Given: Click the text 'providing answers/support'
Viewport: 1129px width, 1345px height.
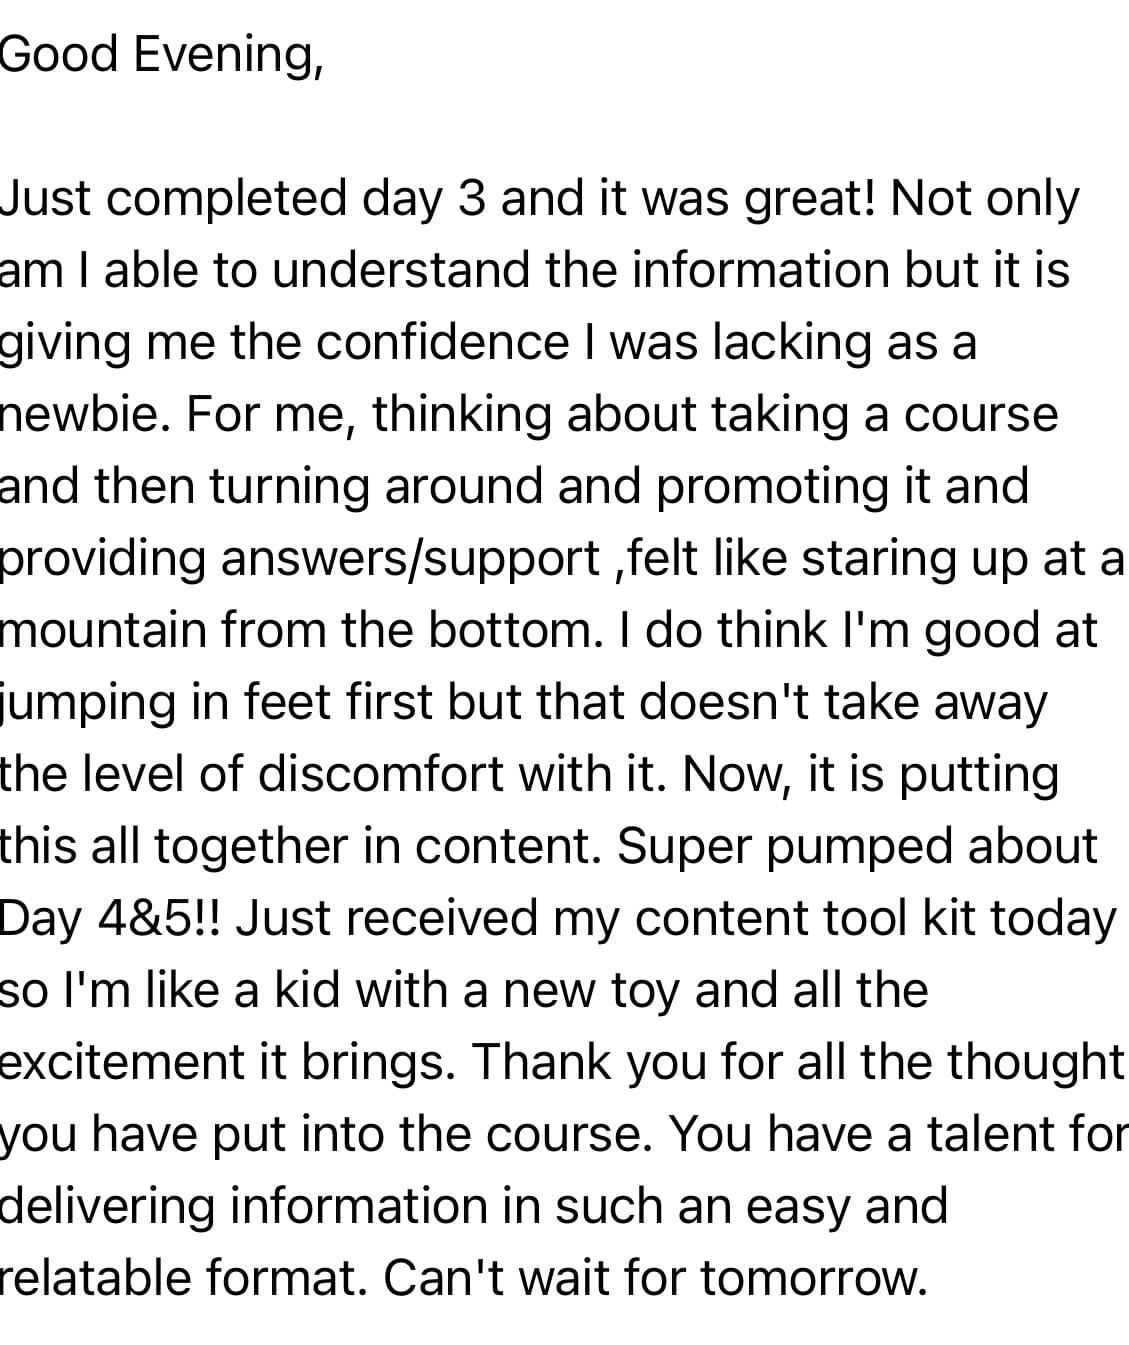Looking at the screenshot, I should (300, 559).
